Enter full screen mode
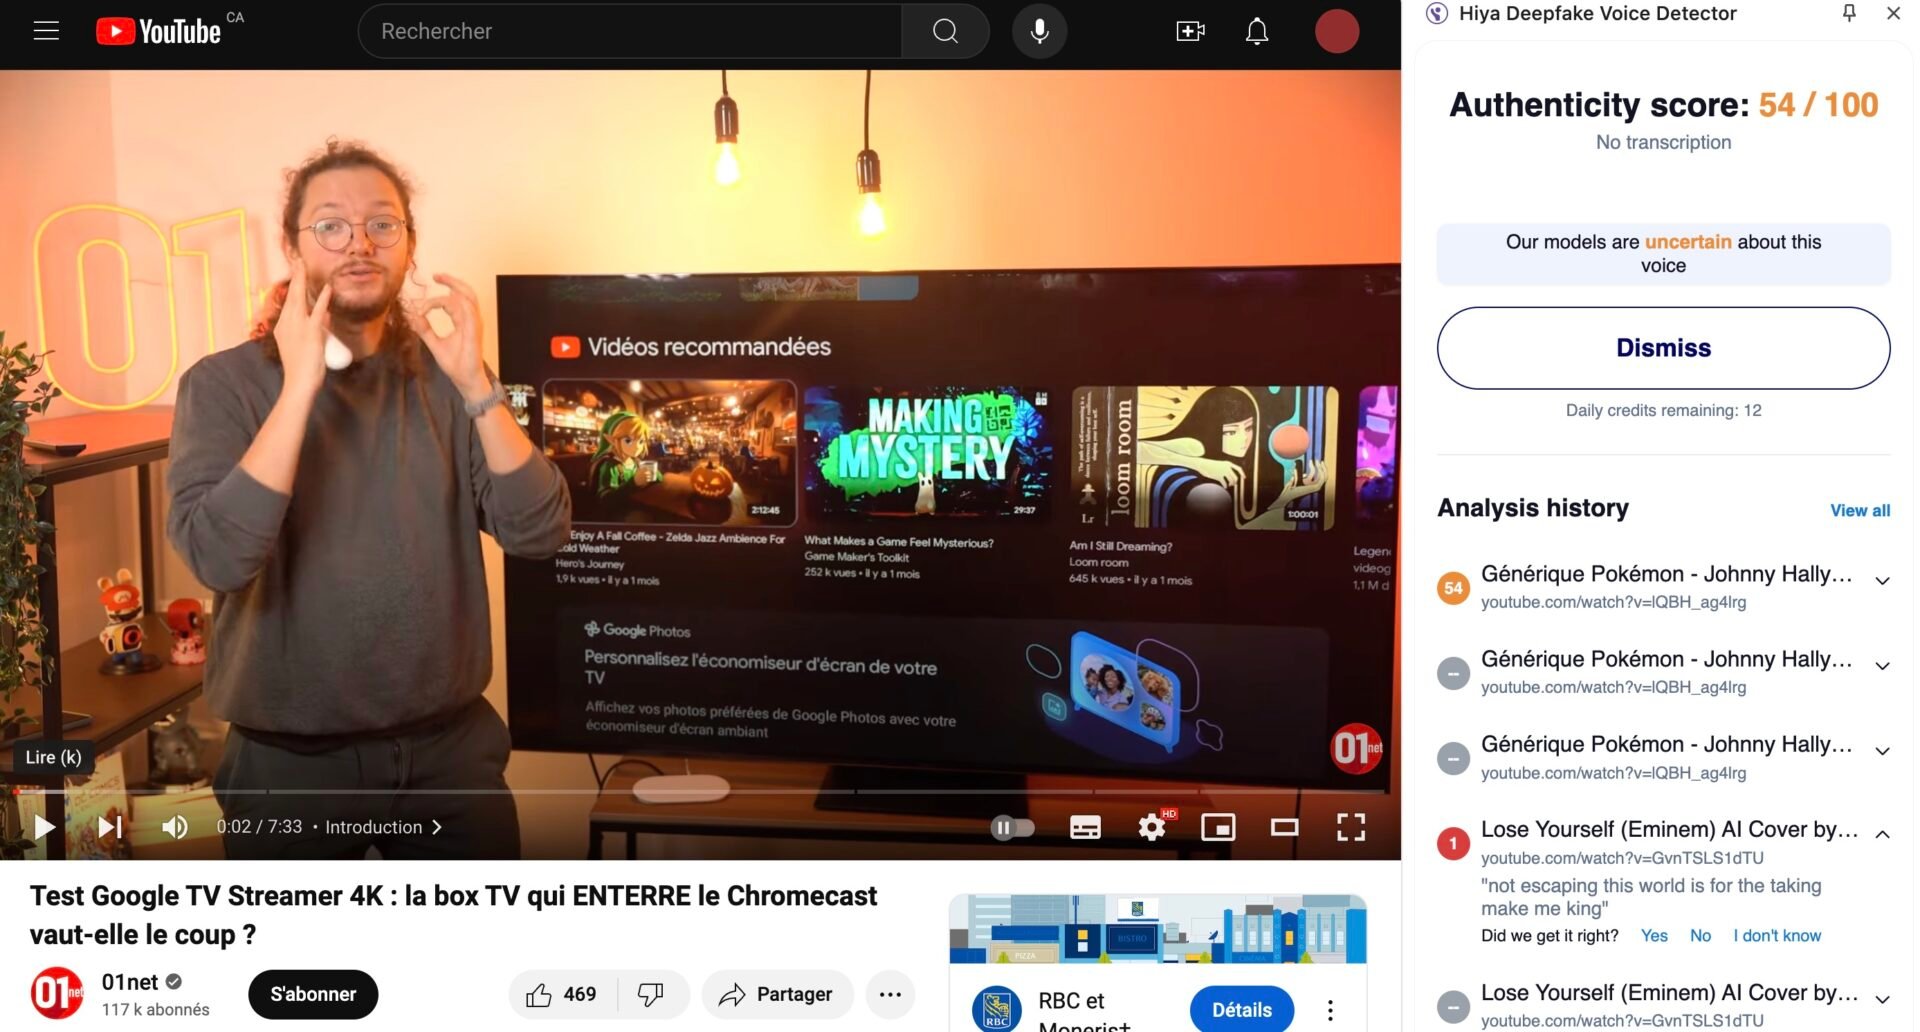1920x1032 pixels. (1351, 827)
